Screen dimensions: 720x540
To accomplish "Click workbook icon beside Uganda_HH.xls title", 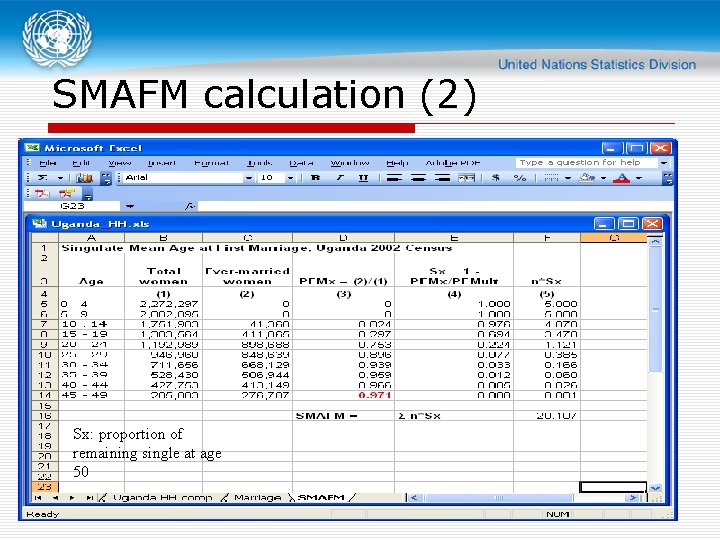I will [40, 224].
